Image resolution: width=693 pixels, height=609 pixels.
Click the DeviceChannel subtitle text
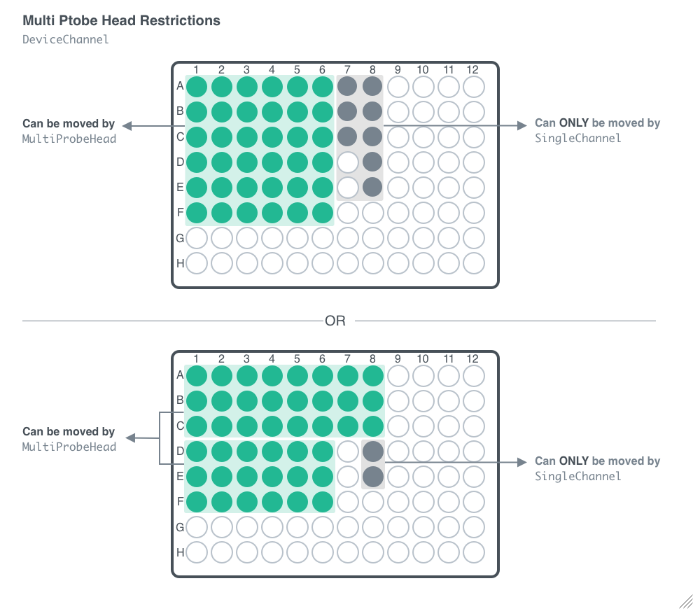coord(65,39)
